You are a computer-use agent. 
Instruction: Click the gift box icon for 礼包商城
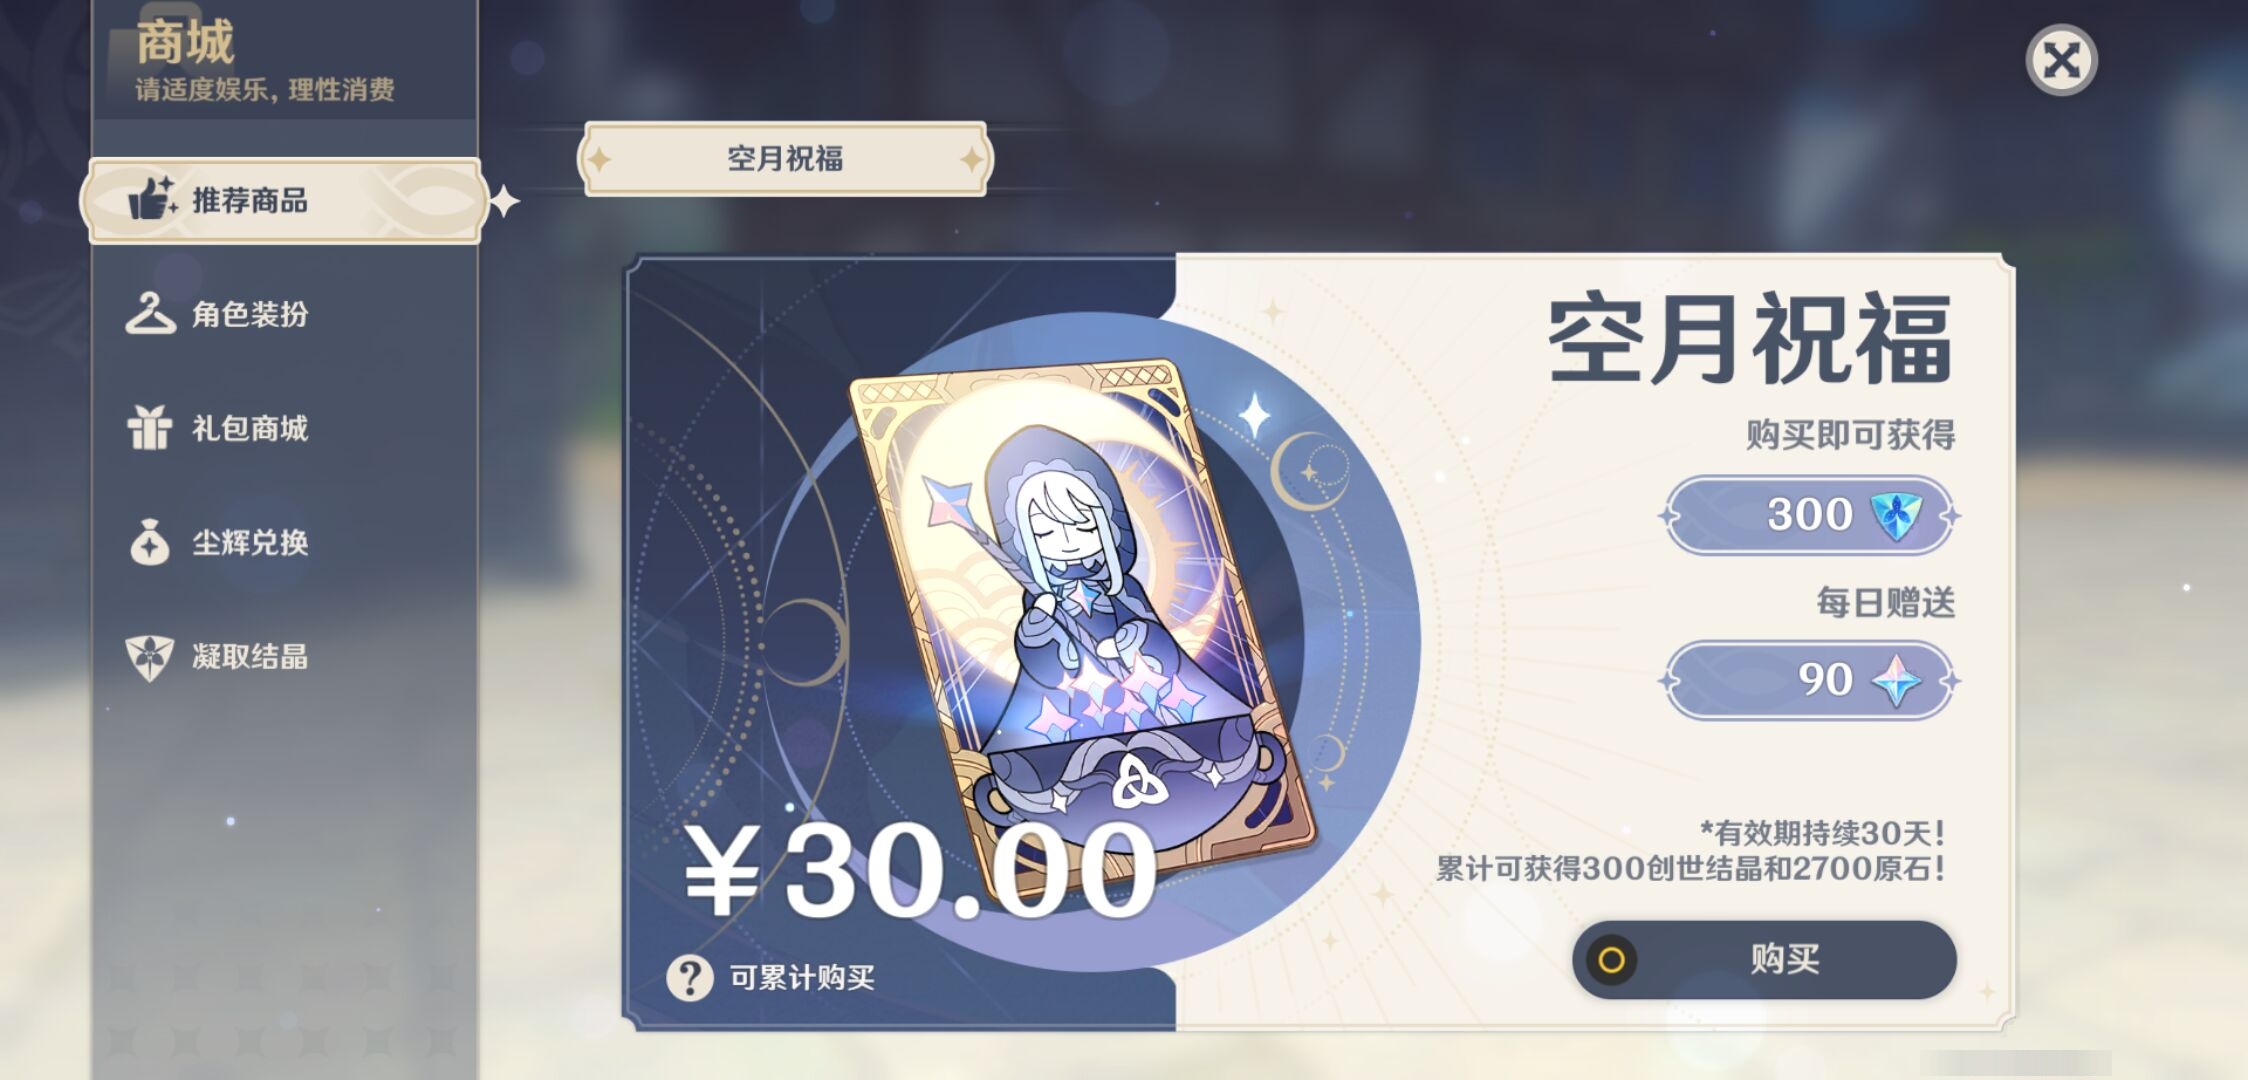[x=150, y=427]
